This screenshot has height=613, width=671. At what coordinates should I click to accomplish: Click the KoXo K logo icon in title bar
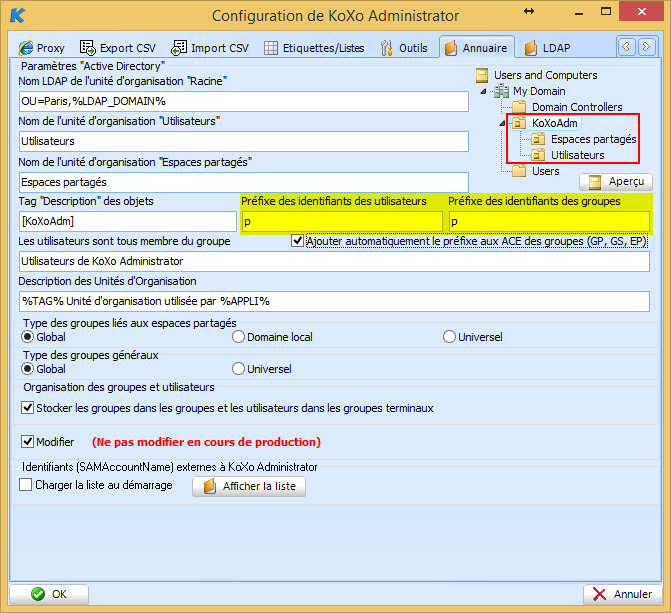[x=18, y=15]
